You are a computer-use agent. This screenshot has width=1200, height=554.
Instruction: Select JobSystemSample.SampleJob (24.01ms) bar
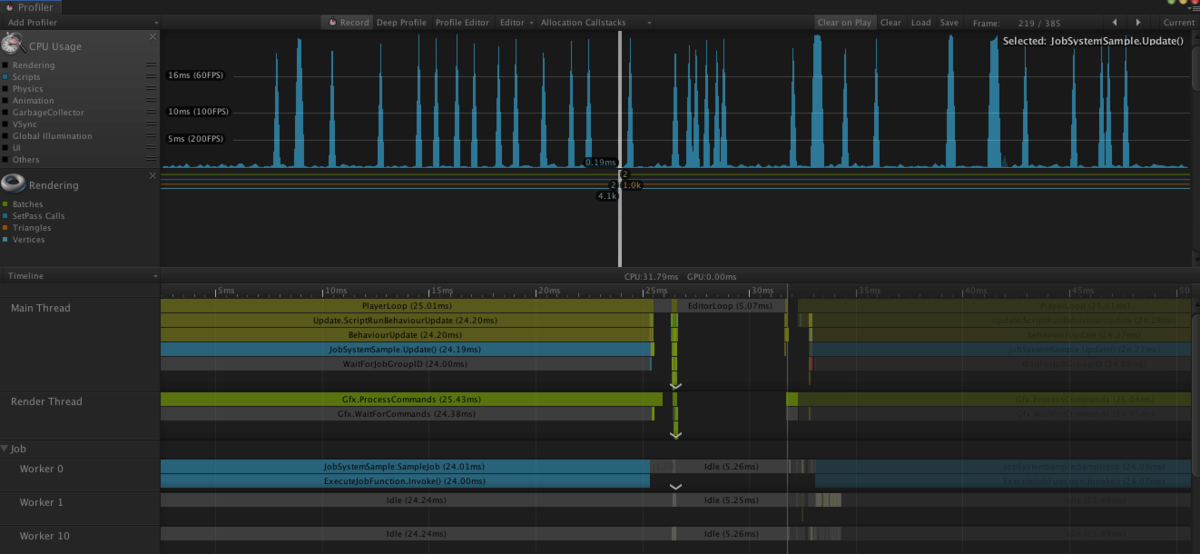coord(405,466)
